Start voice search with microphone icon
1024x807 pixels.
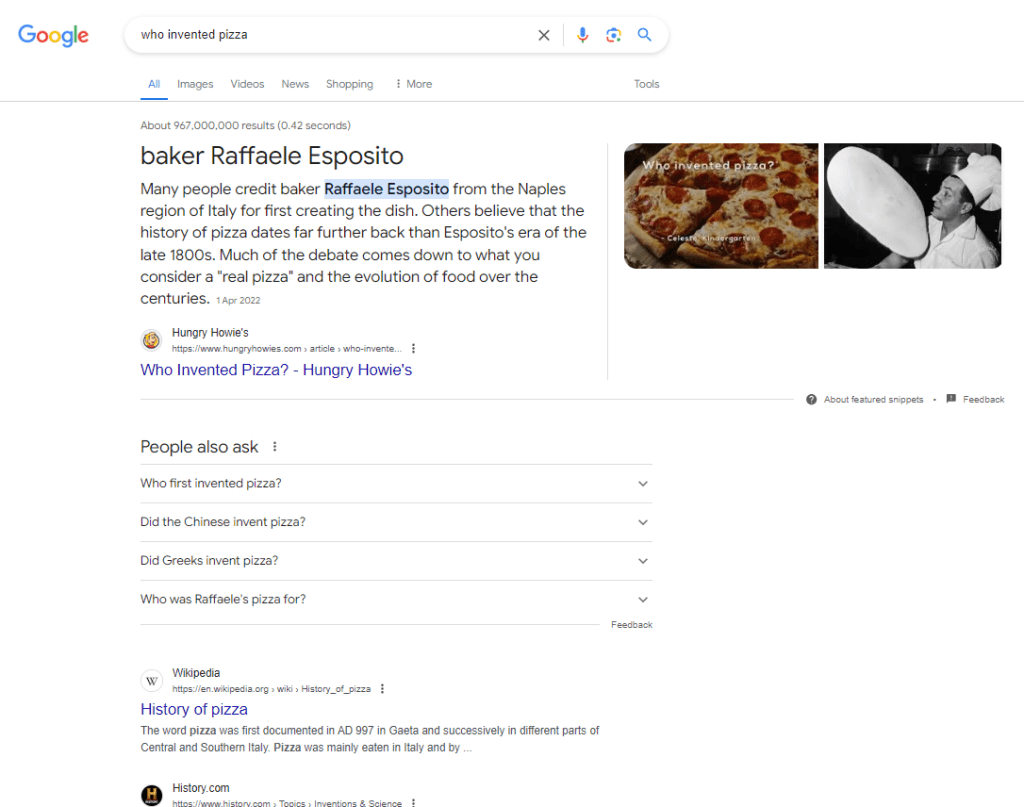(x=583, y=35)
